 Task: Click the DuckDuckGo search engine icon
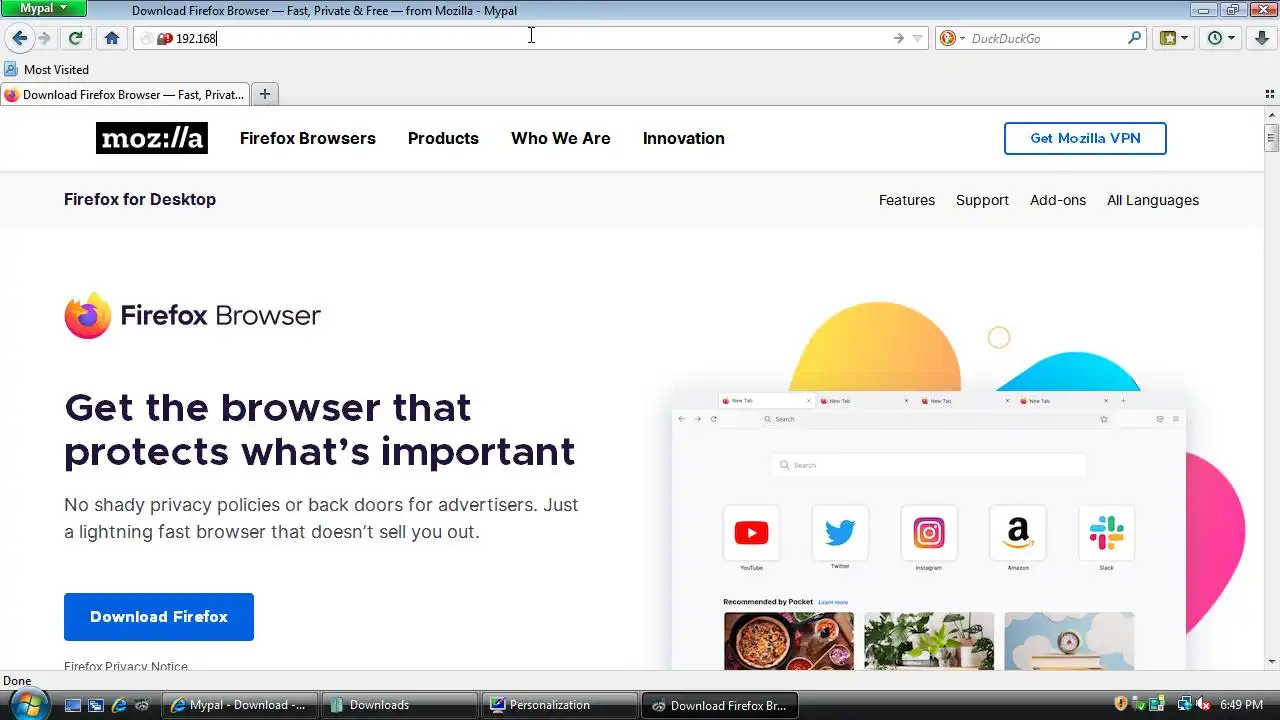[947, 38]
